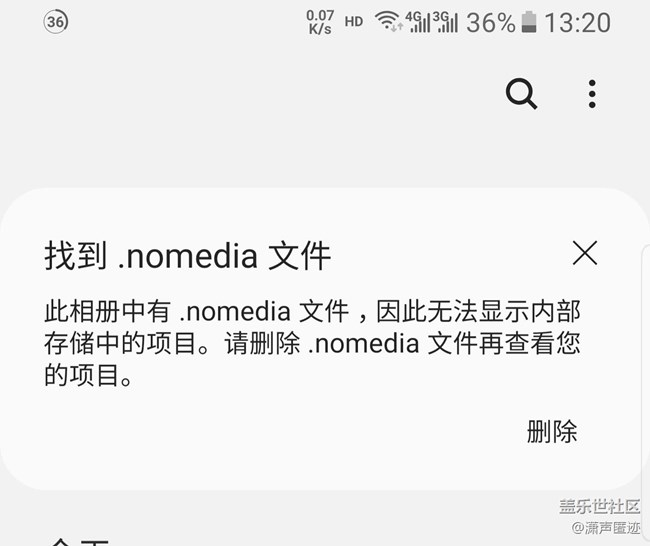Dismiss the .nomedia notice with X
The image size is (650, 546).
585,252
